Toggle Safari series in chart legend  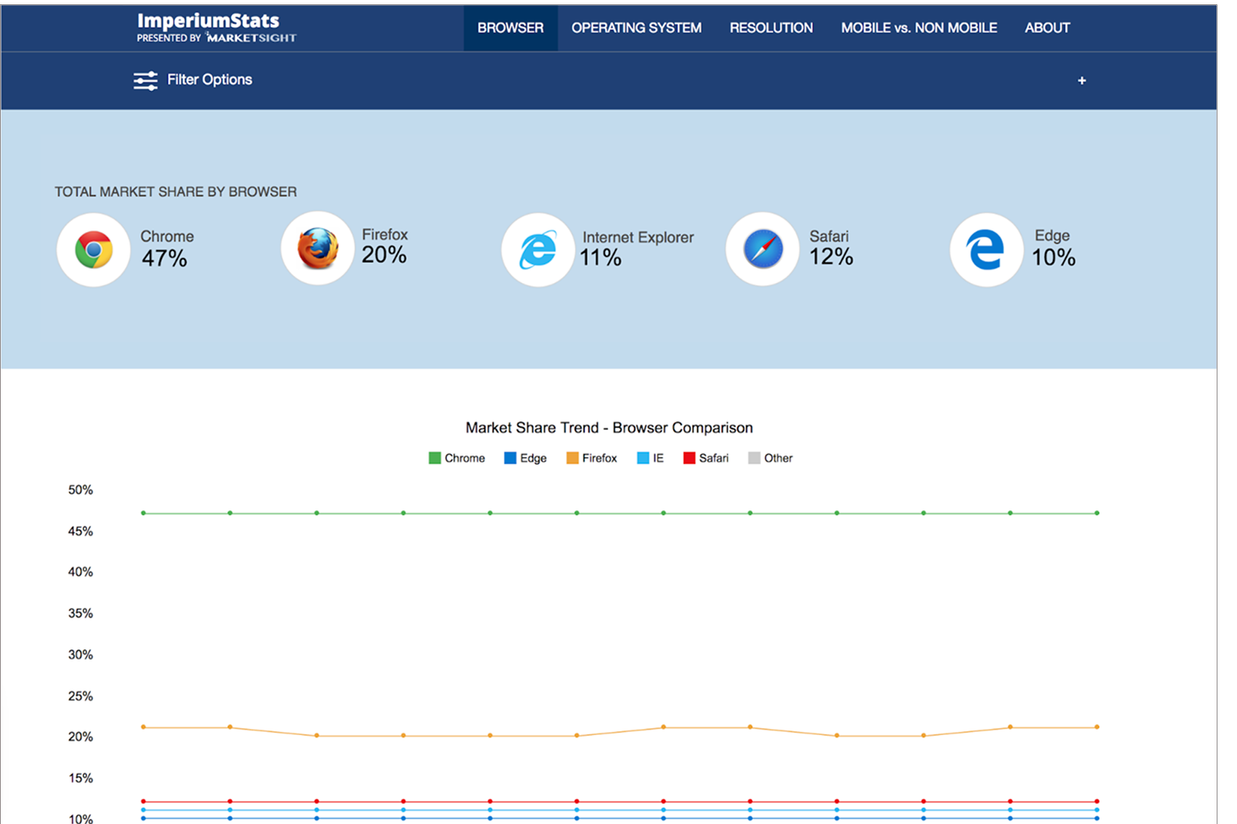[706, 458]
